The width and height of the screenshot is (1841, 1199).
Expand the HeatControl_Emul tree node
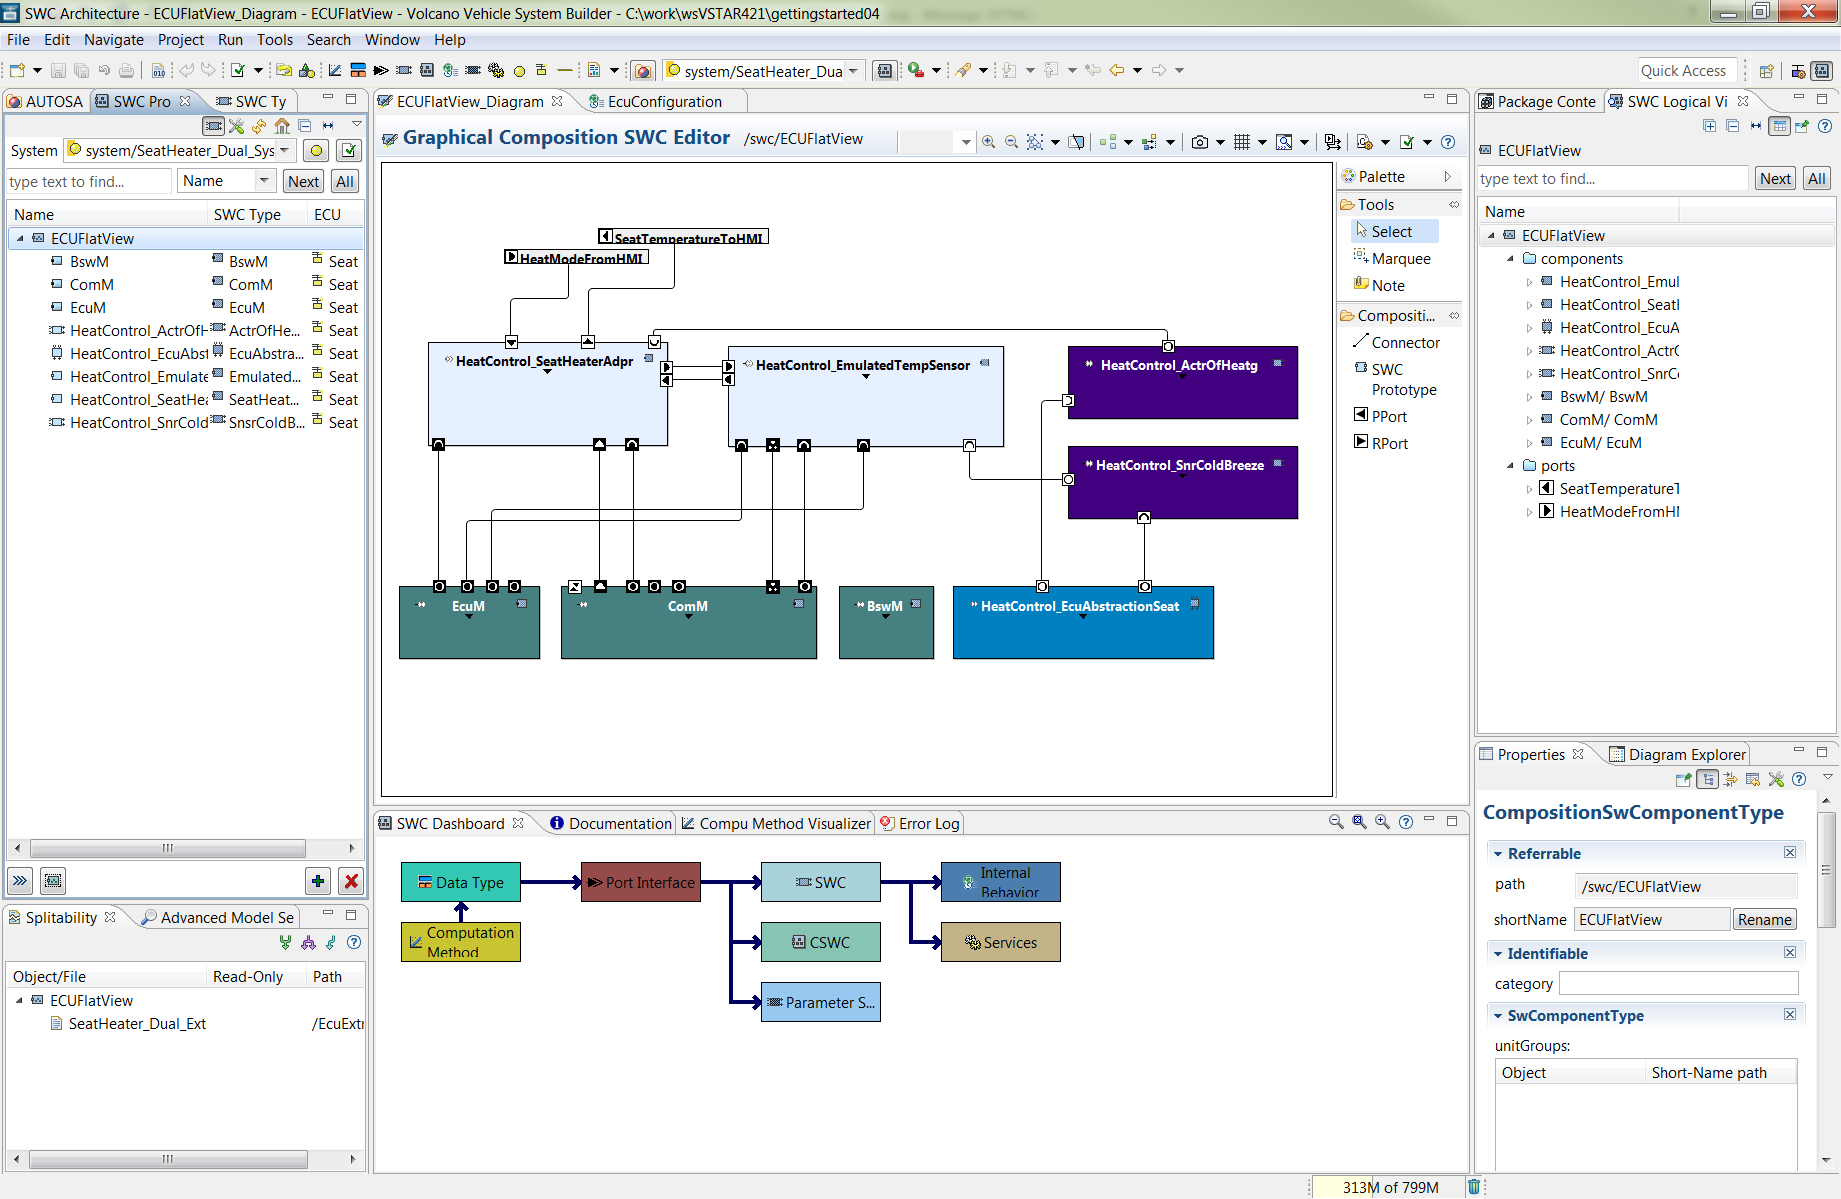pyautogui.click(x=1530, y=281)
